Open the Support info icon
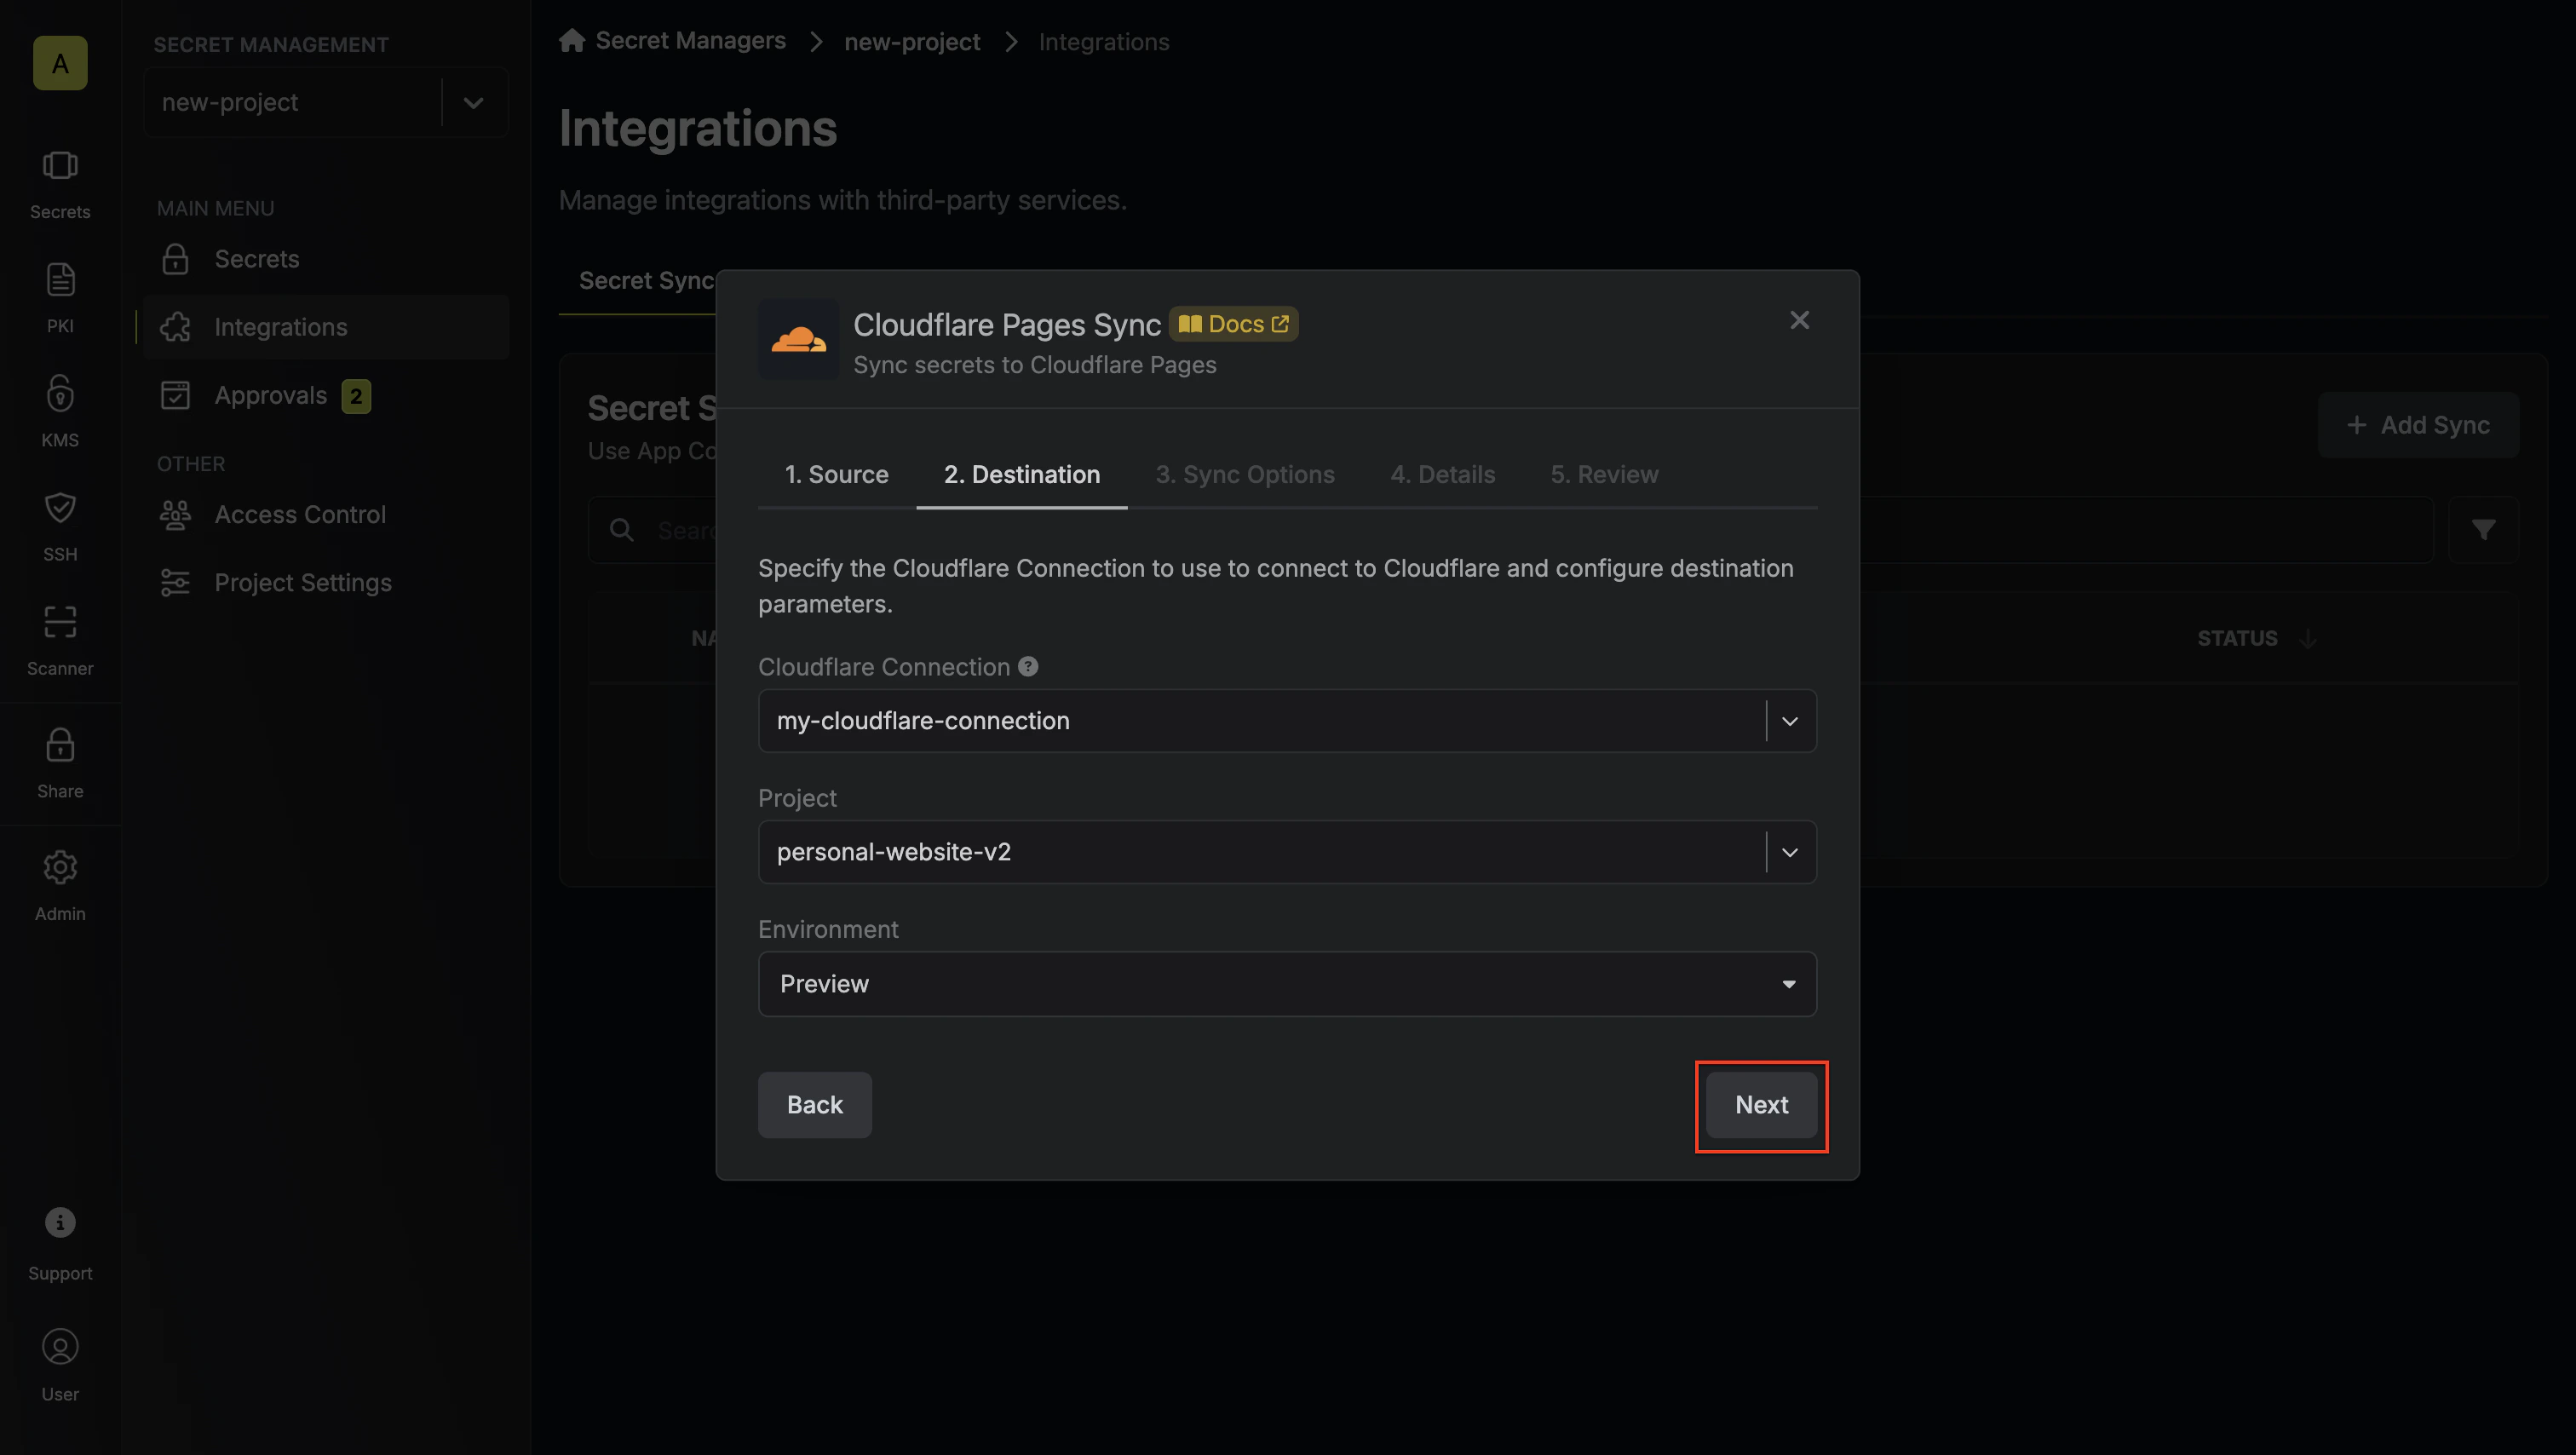The width and height of the screenshot is (2576, 1455). [x=60, y=1222]
